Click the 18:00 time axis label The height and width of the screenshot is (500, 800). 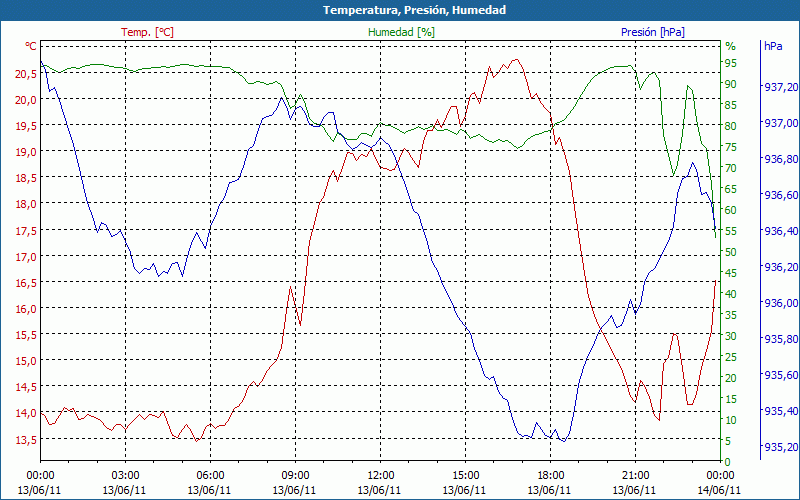tap(551, 474)
